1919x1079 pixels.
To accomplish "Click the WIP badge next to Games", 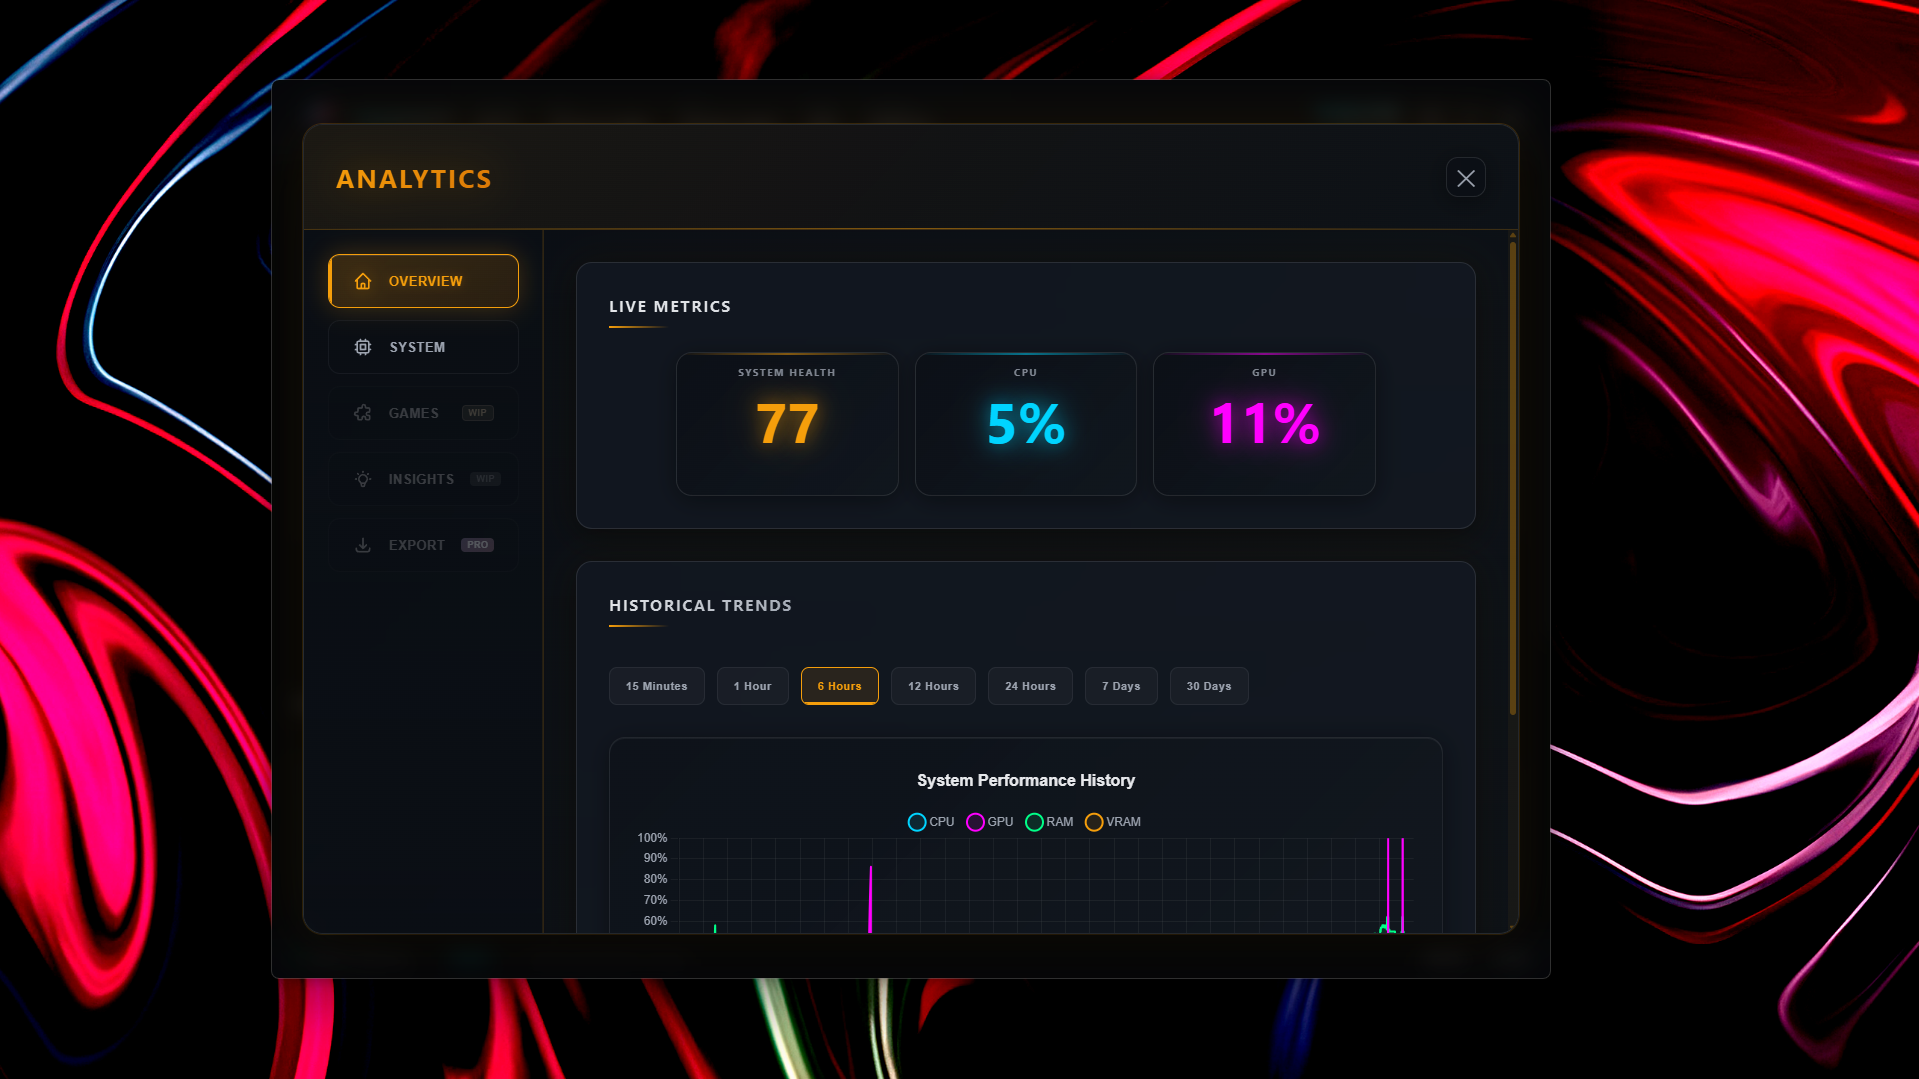I will (478, 412).
